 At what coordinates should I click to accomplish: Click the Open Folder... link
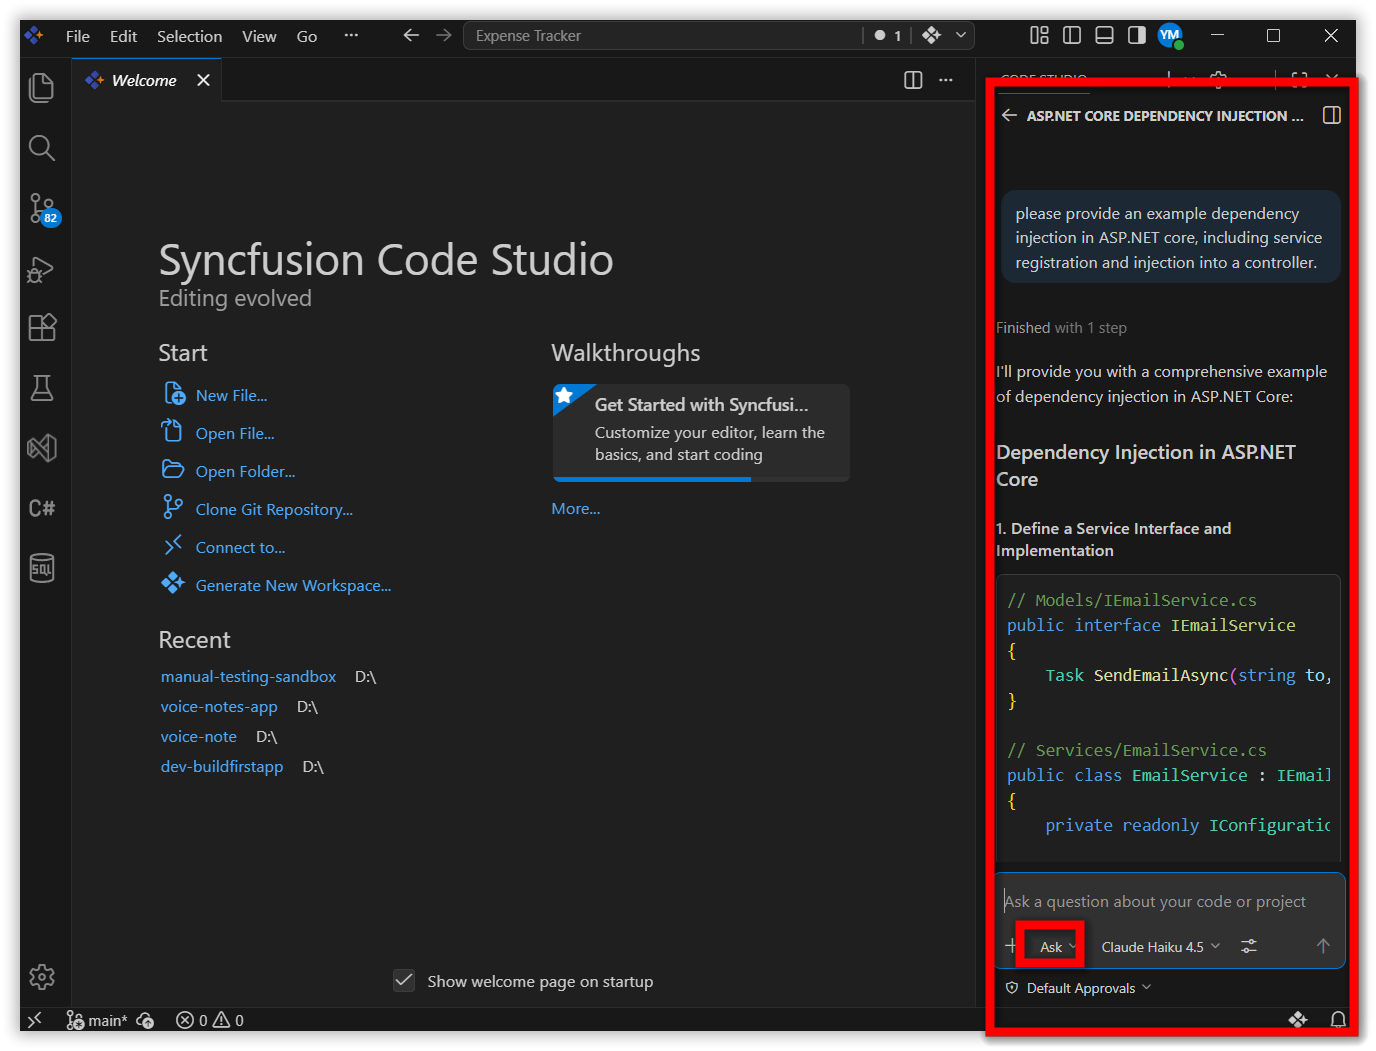[x=245, y=472]
